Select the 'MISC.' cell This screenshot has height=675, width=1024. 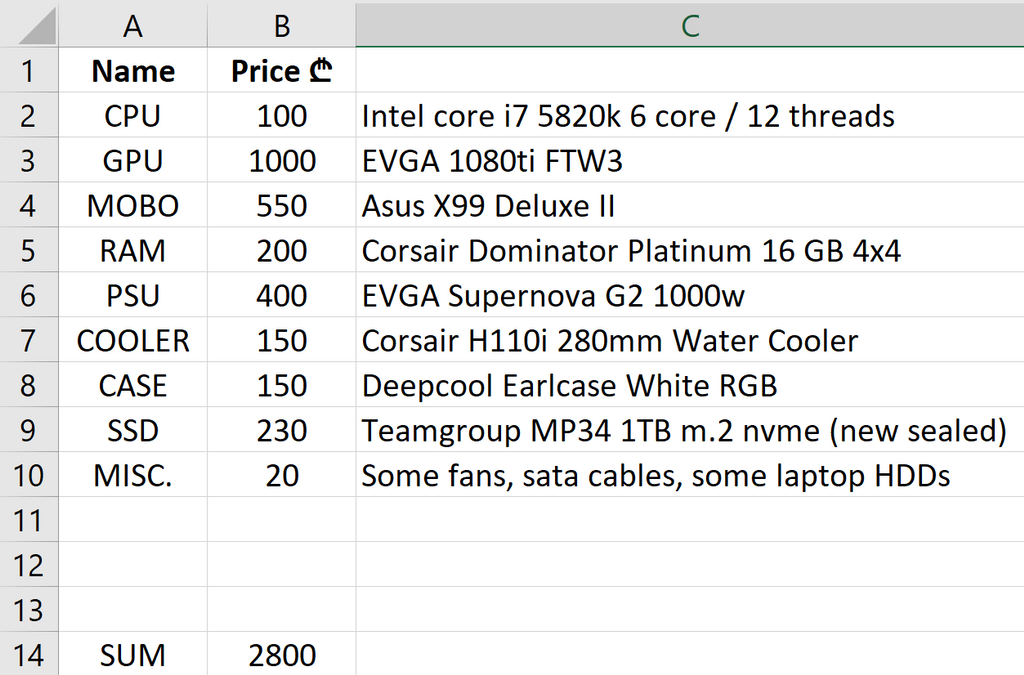pos(133,476)
